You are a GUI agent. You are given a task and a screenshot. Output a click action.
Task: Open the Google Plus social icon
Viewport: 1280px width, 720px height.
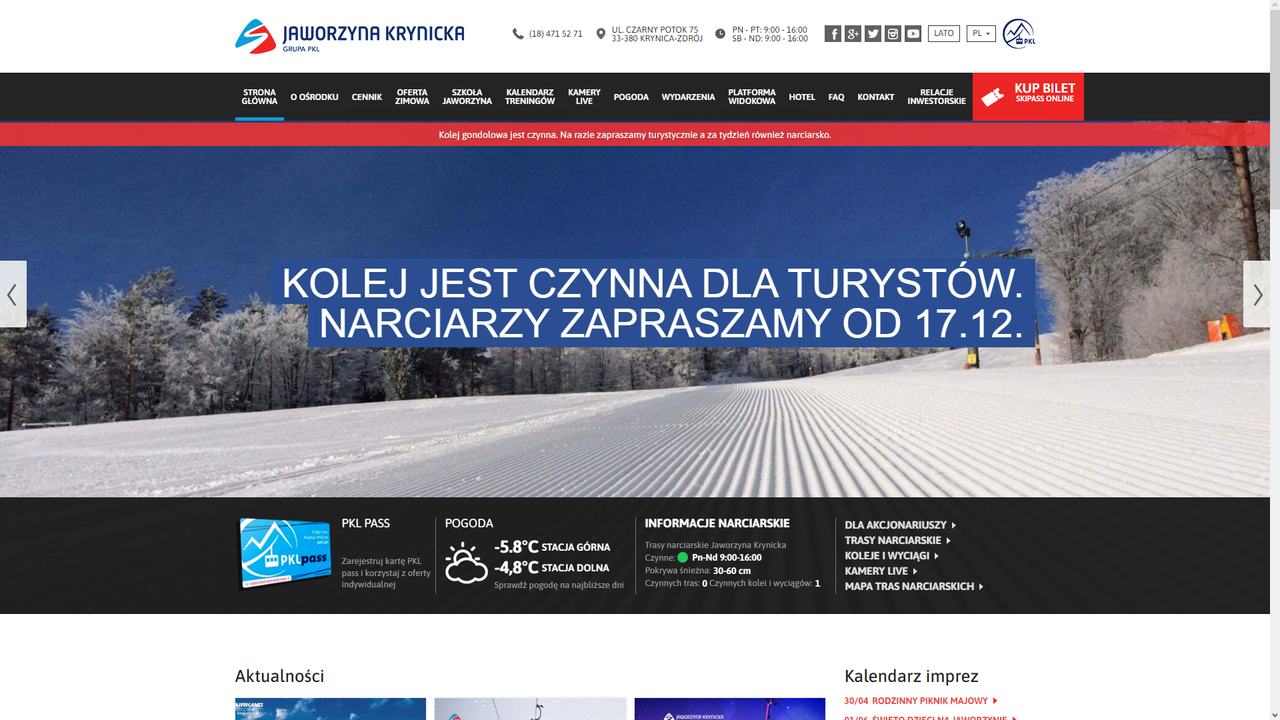click(853, 34)
